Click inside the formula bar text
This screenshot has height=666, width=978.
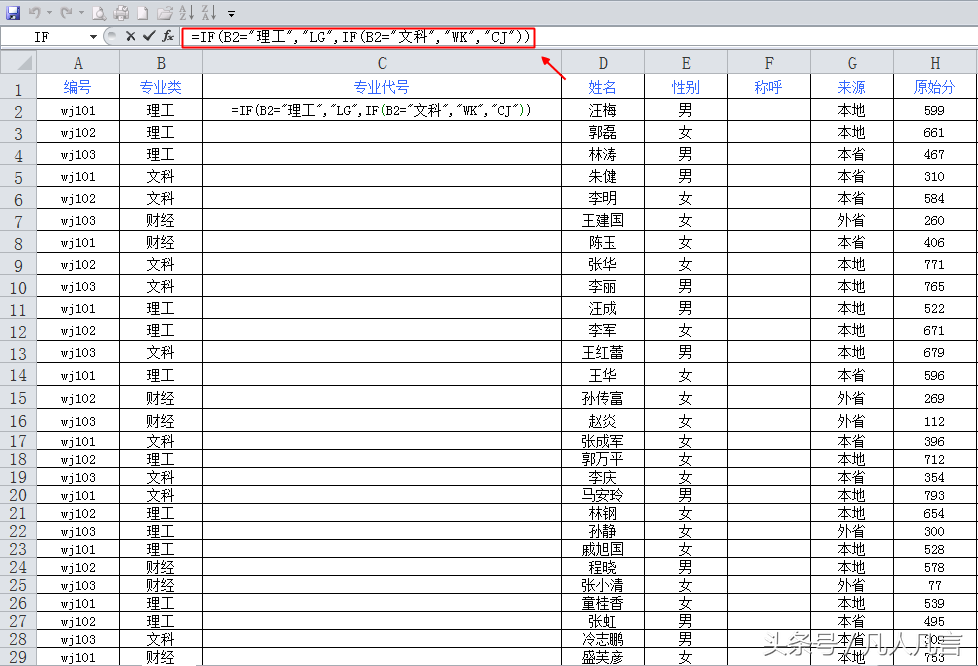[360, 37]
